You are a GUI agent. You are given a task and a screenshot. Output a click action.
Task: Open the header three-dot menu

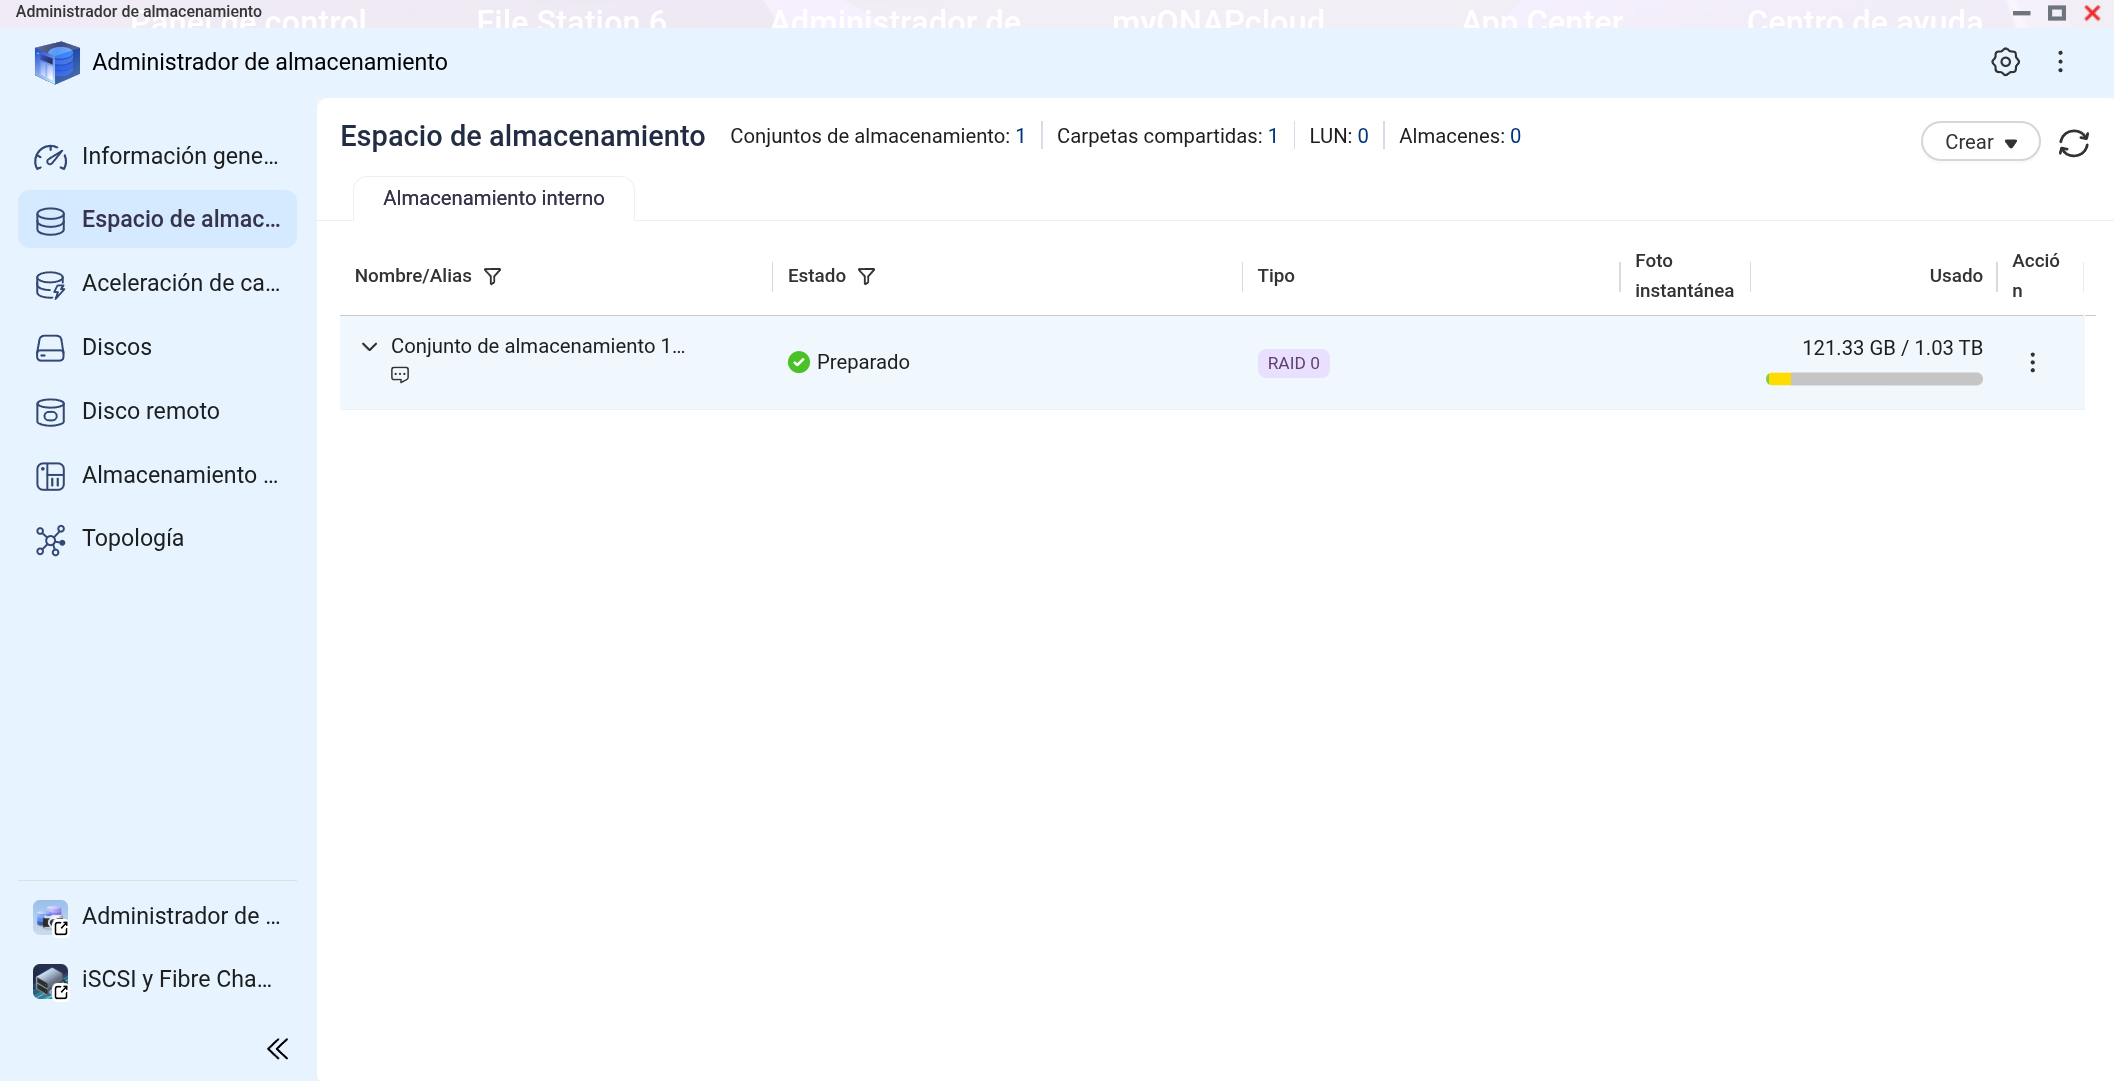click(2060, 62)
